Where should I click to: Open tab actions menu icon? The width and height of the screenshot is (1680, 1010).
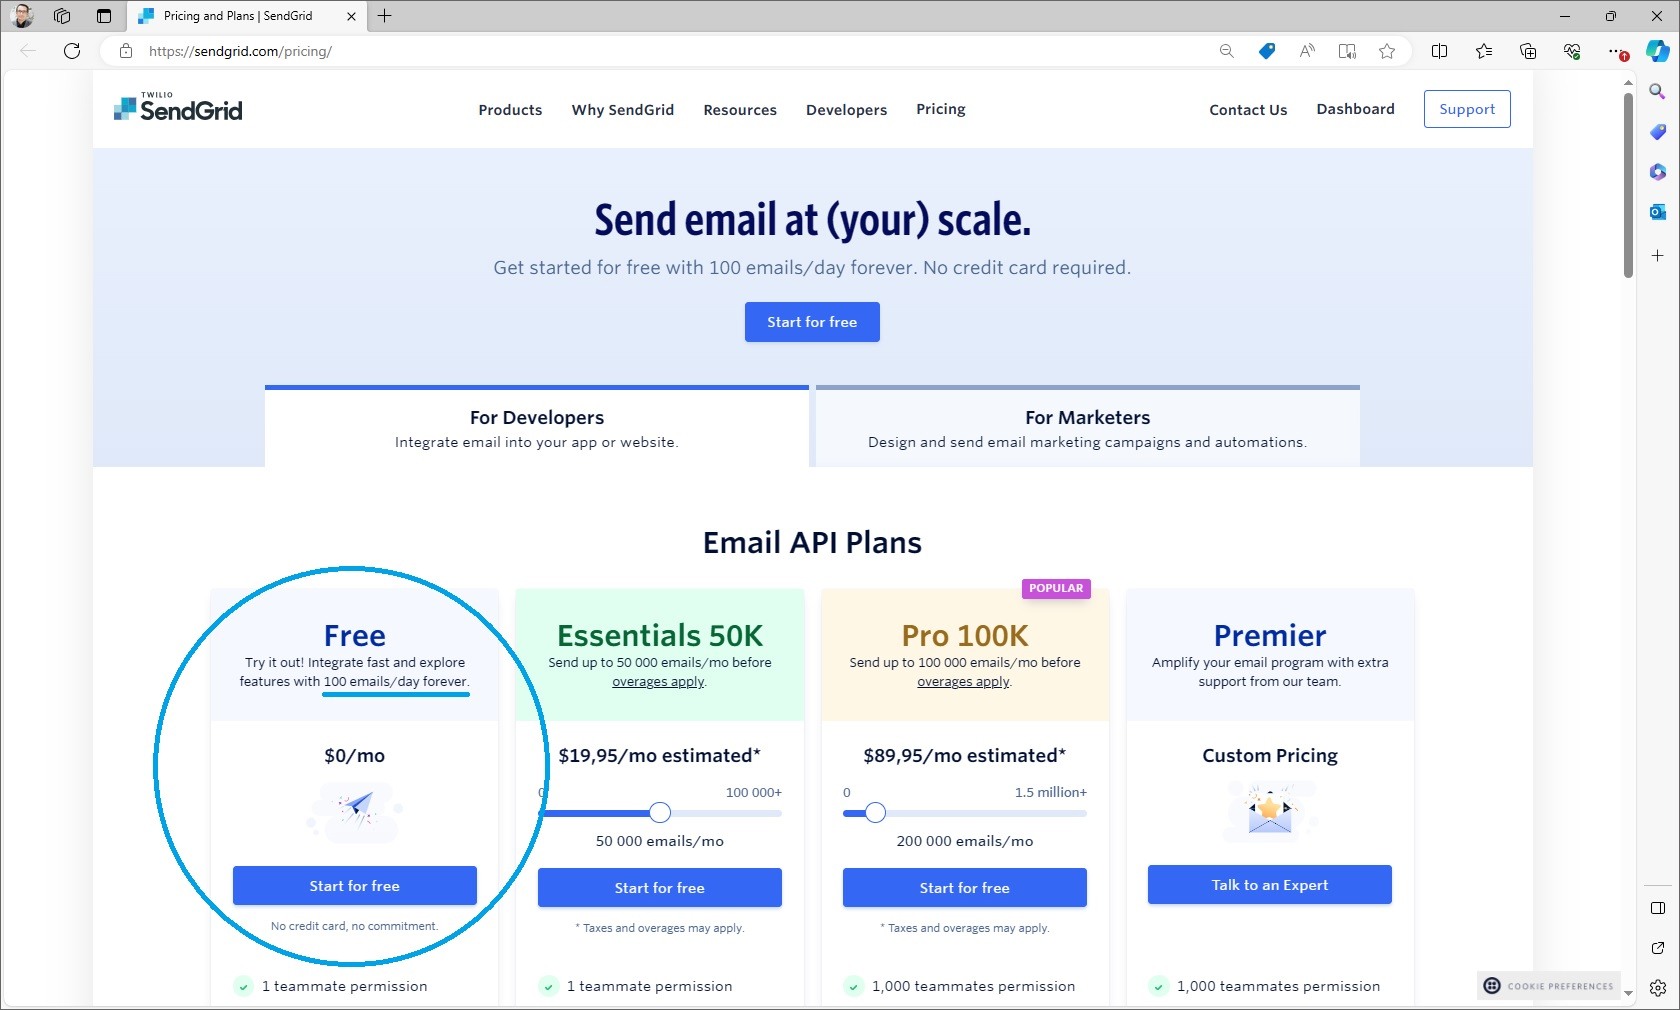103,15
